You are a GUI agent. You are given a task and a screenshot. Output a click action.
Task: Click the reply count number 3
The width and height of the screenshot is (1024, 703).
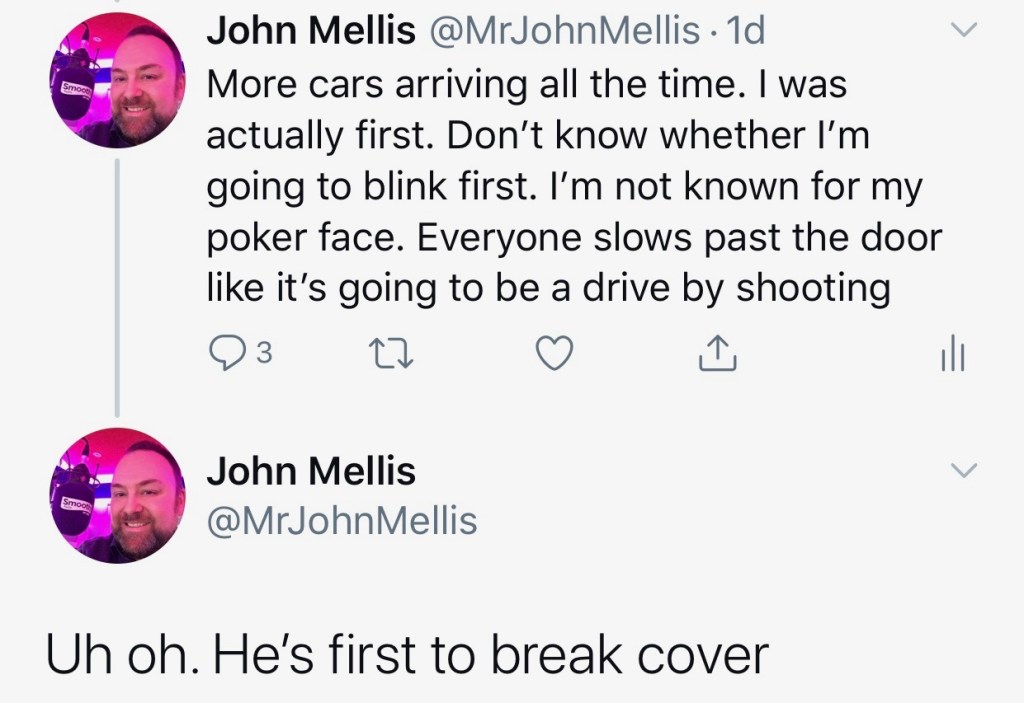(263, 353)
